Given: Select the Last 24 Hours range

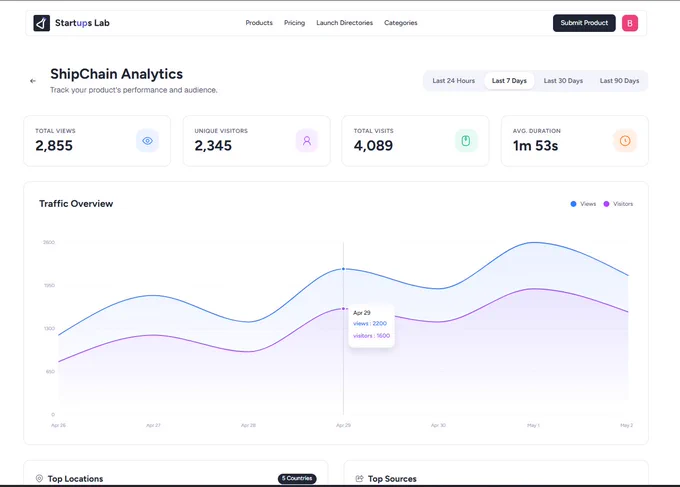Looking at the screenshot, I should click(x=454, y=81).
